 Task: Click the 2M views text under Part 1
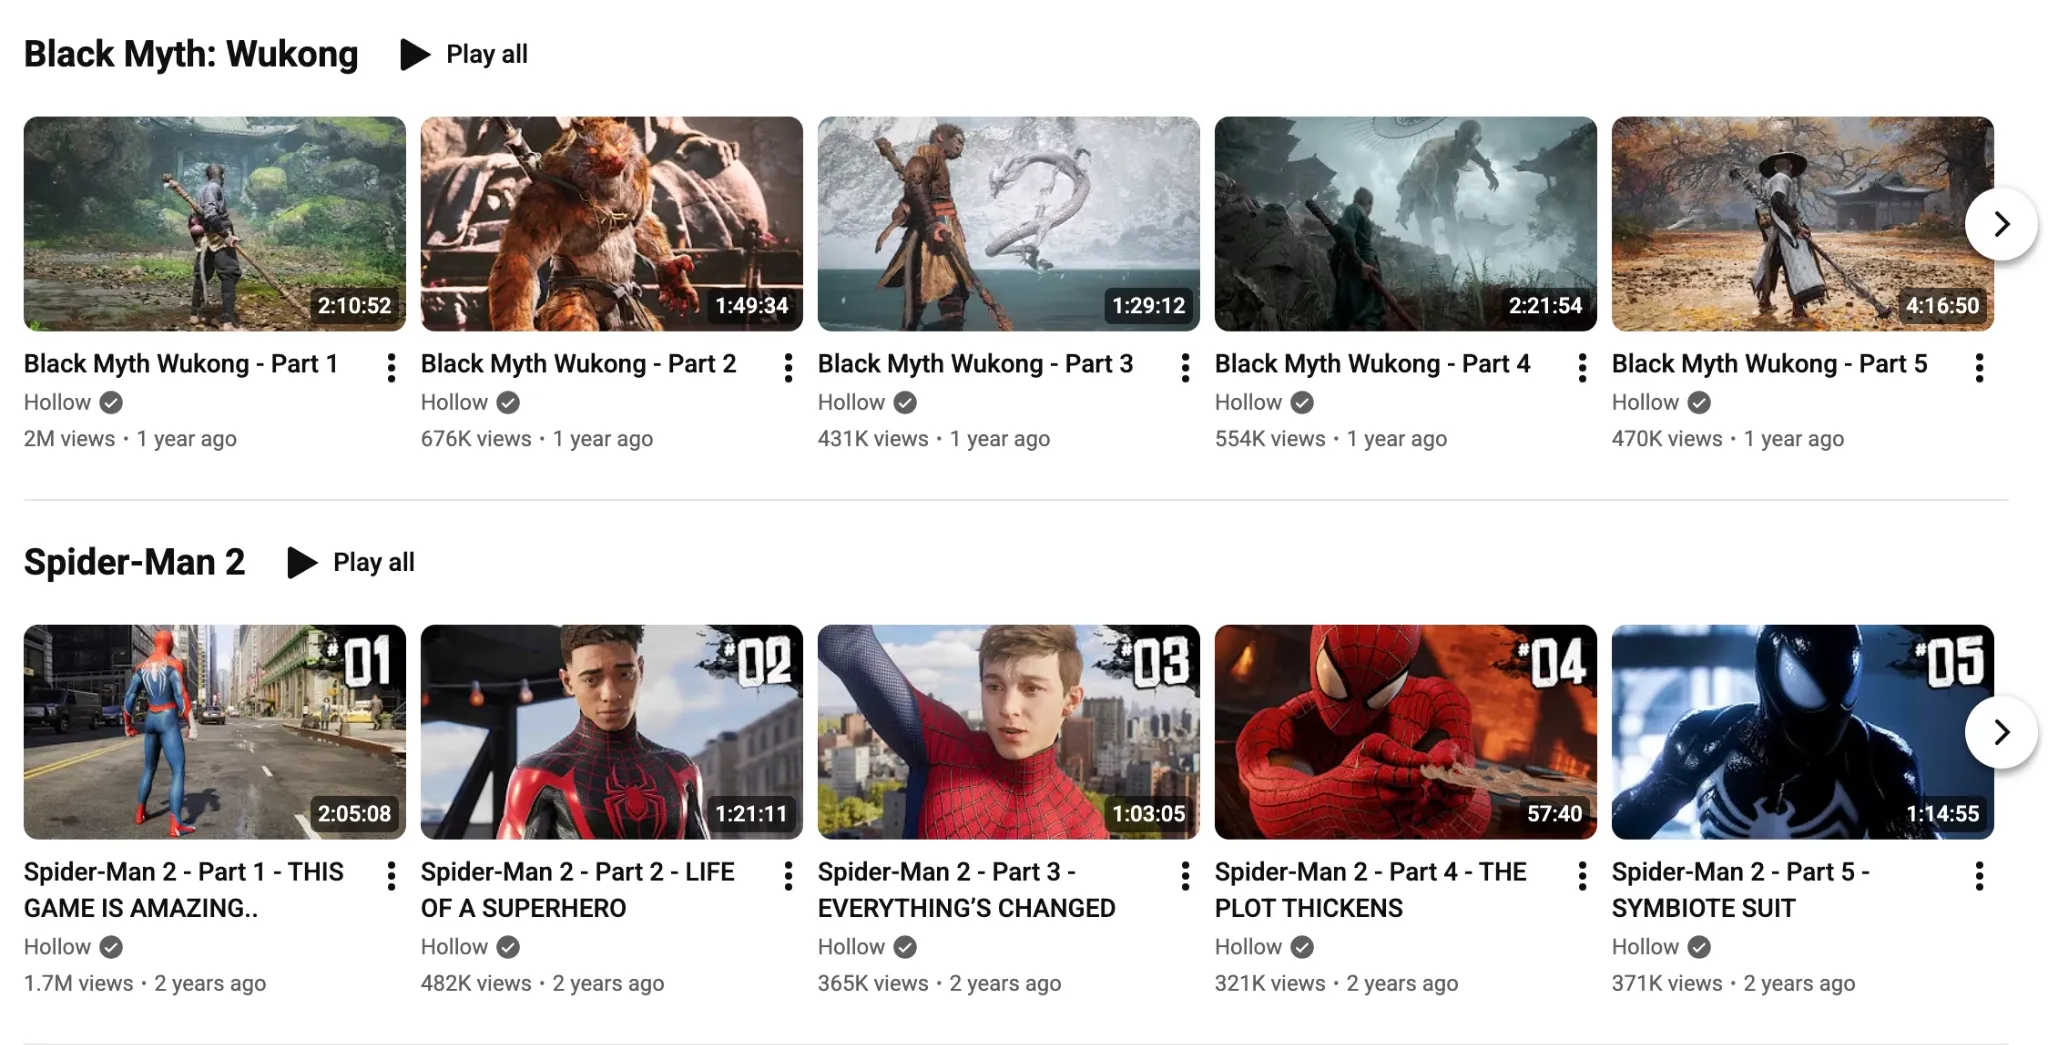click(70, 439)
